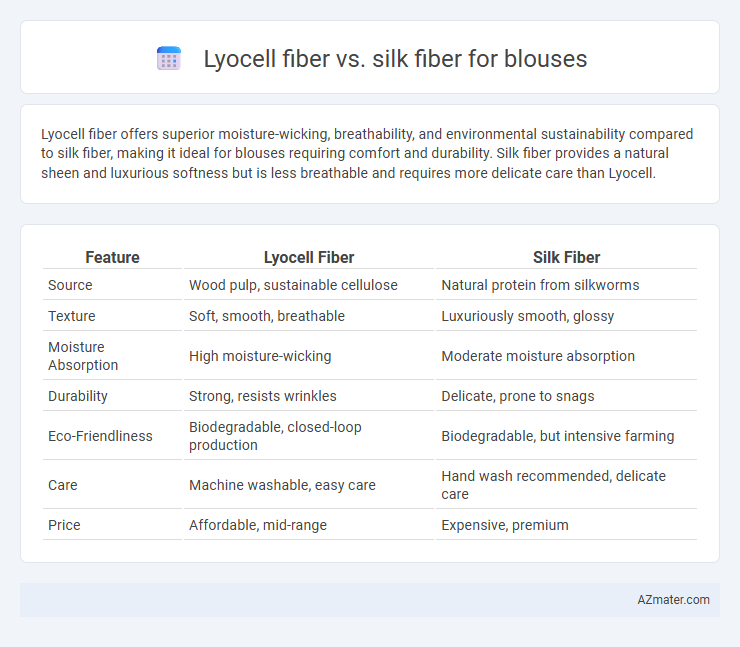Click 'Delicate, prone to snags' cell
The height and width of the screenshot is (647, 740).
tap(517, 396)
